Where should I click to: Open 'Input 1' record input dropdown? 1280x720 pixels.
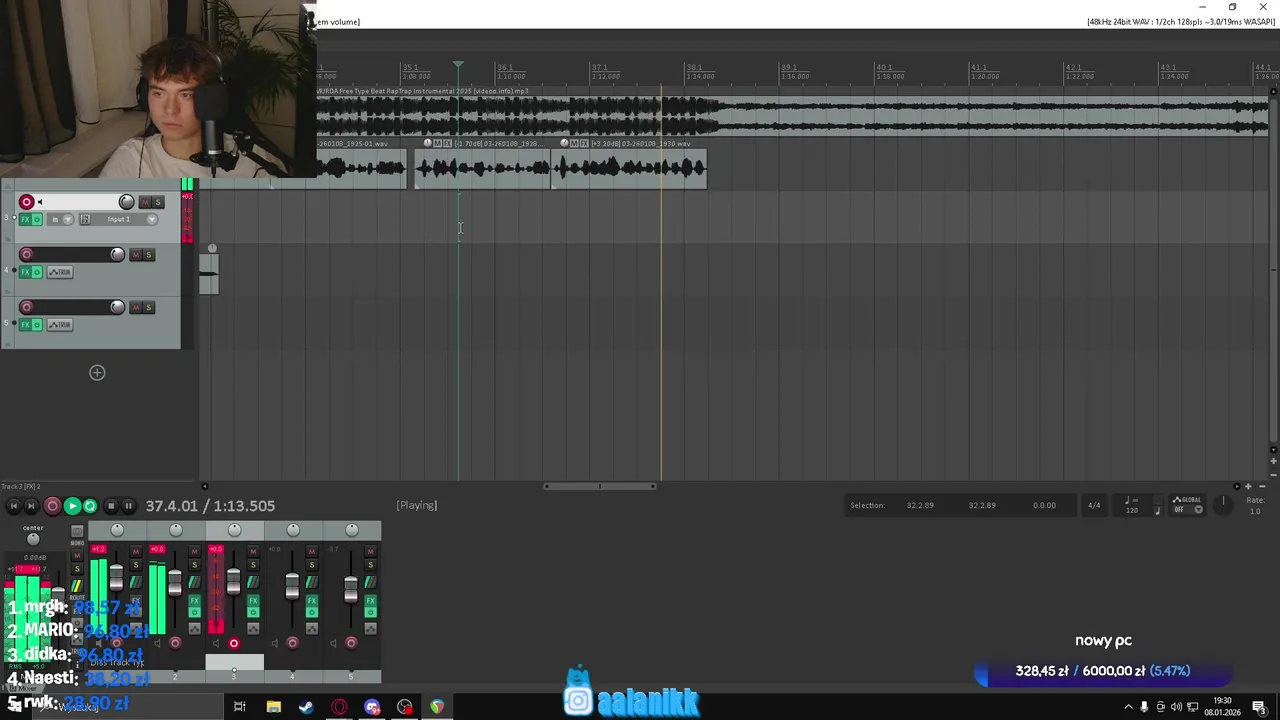pyautogui.click(x=126, y=219)
